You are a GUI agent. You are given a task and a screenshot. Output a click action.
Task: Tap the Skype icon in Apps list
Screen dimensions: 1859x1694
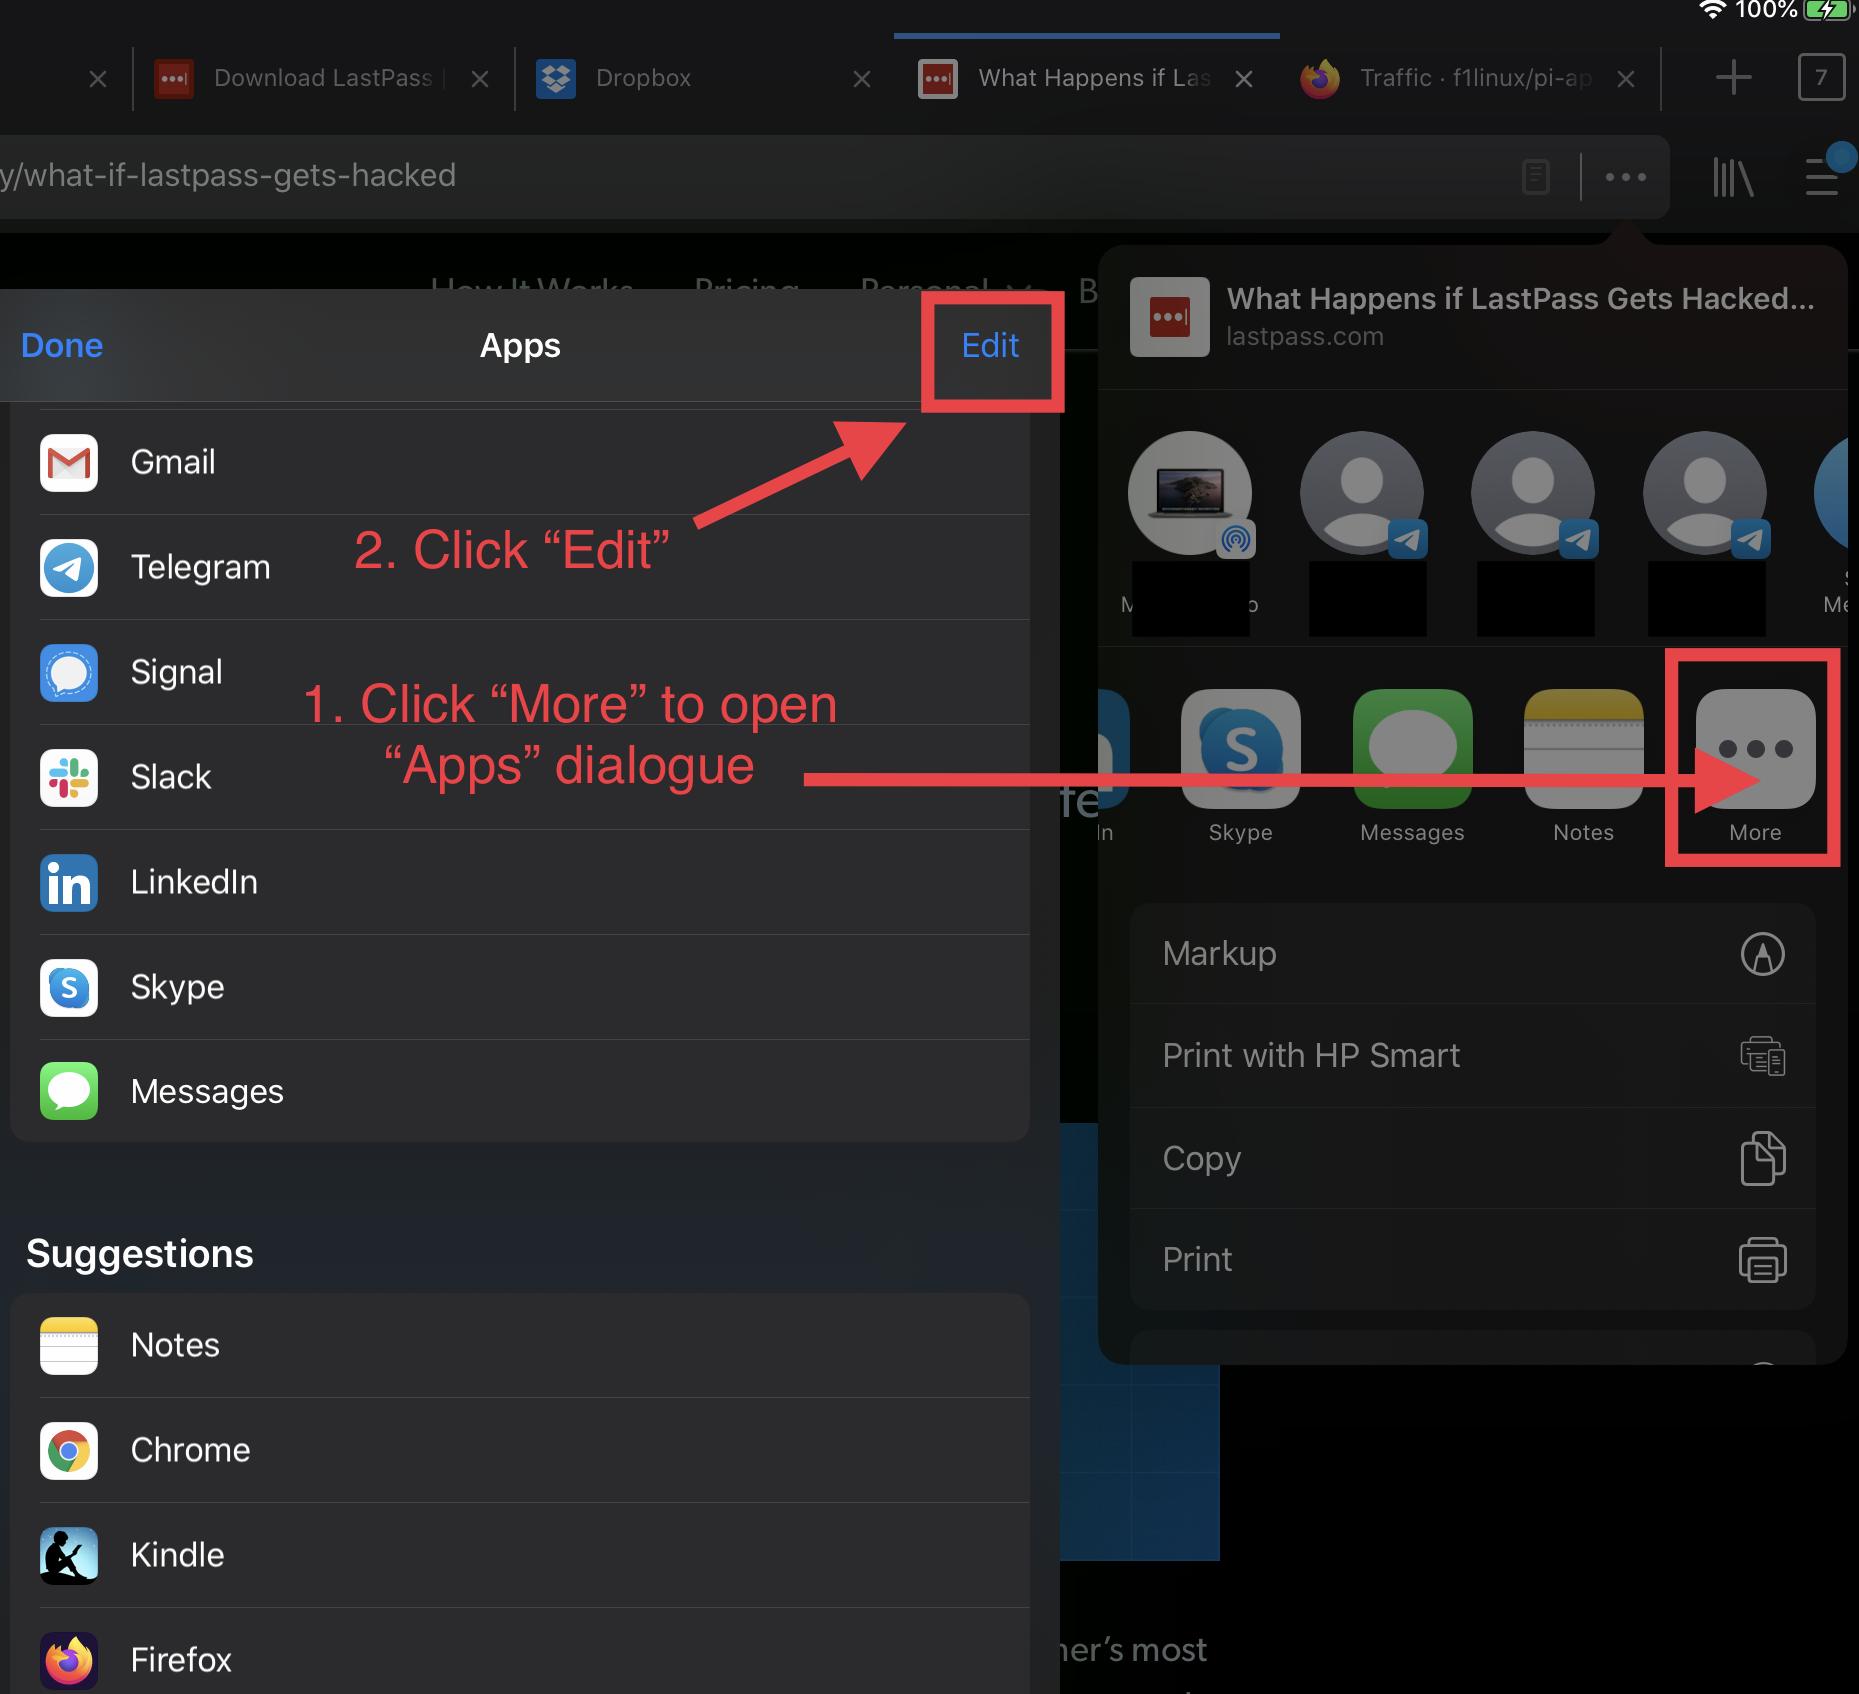69,988
